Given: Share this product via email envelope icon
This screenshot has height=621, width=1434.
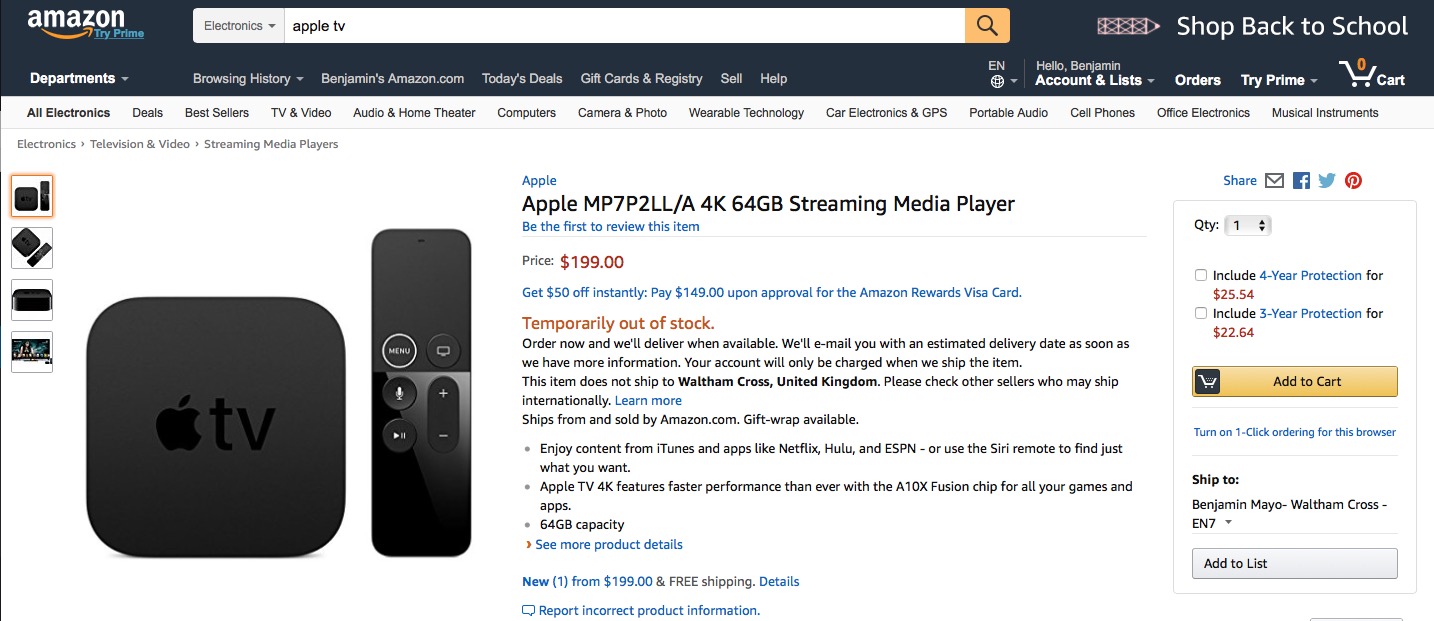Looking at the screenshot, I should [x=1274, y=181].
